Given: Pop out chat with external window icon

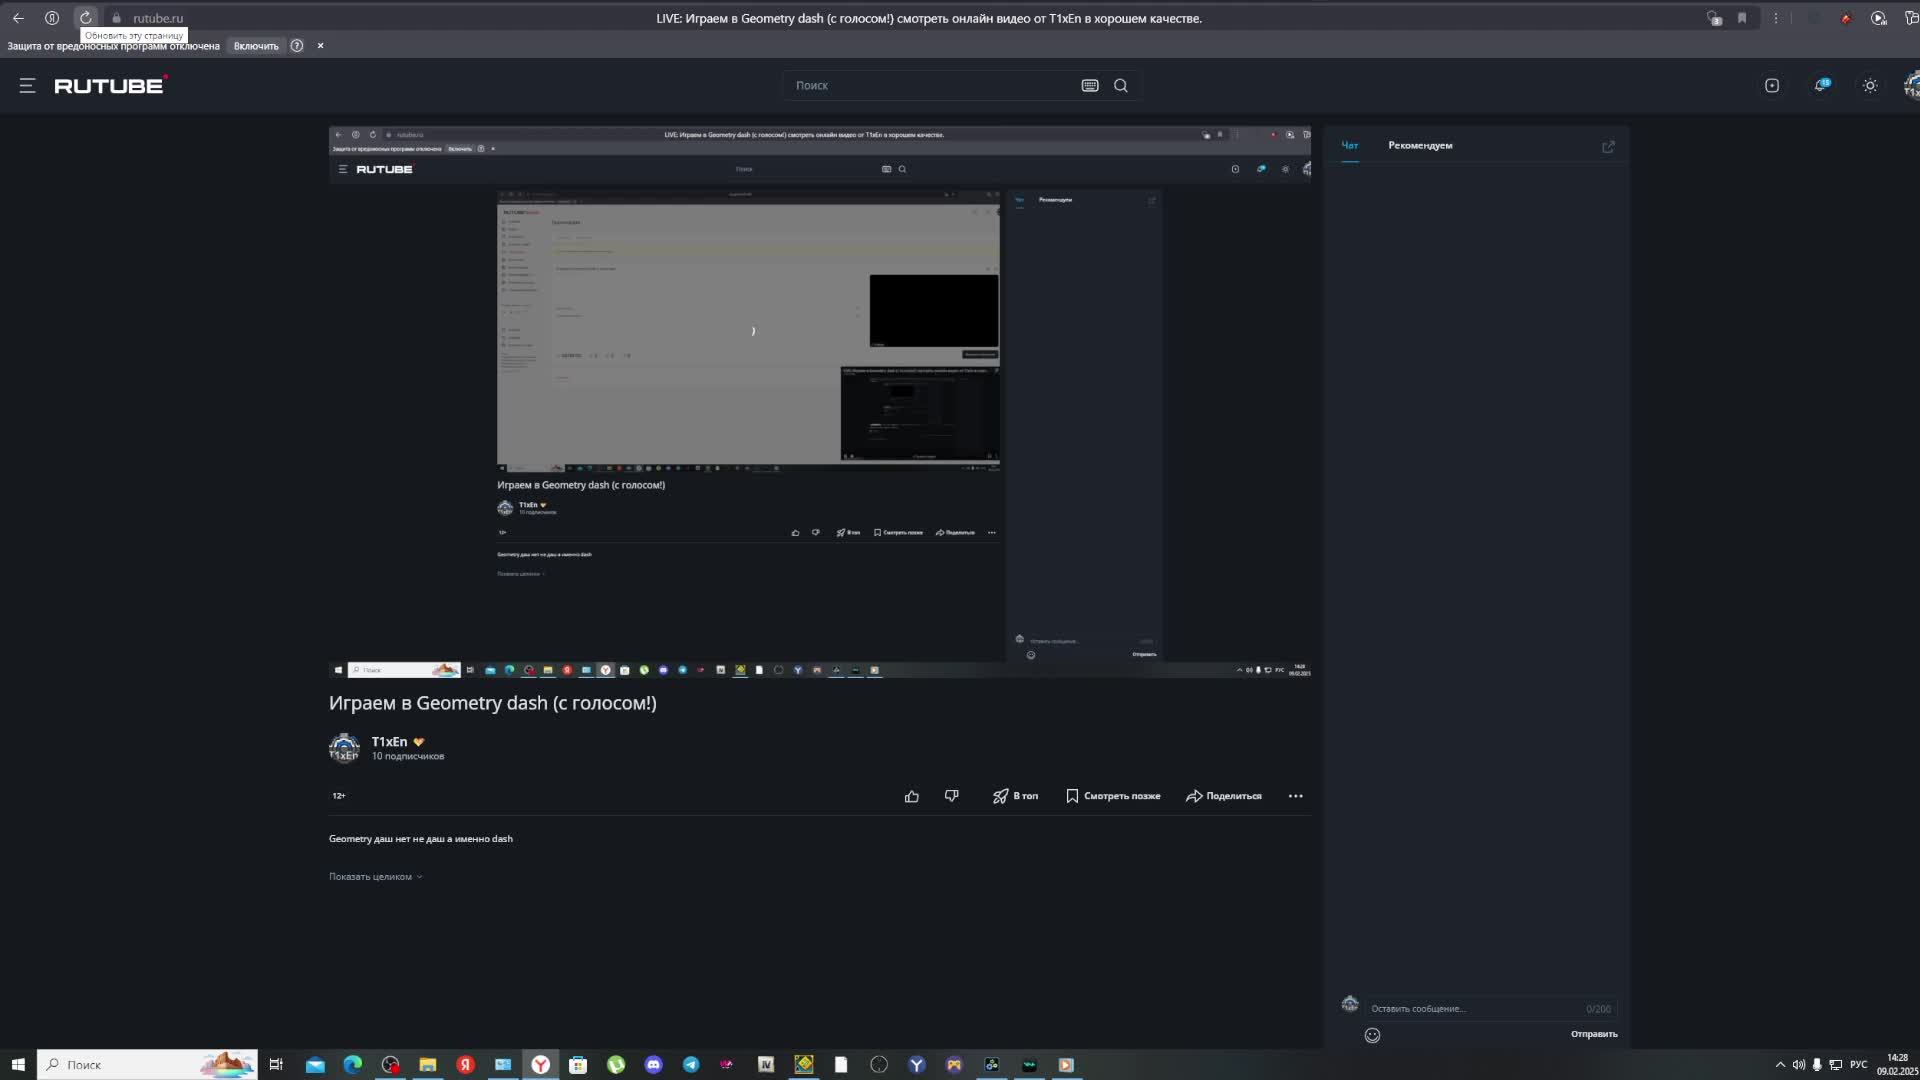Looking at the screenshot, I should pos(1608,147).
